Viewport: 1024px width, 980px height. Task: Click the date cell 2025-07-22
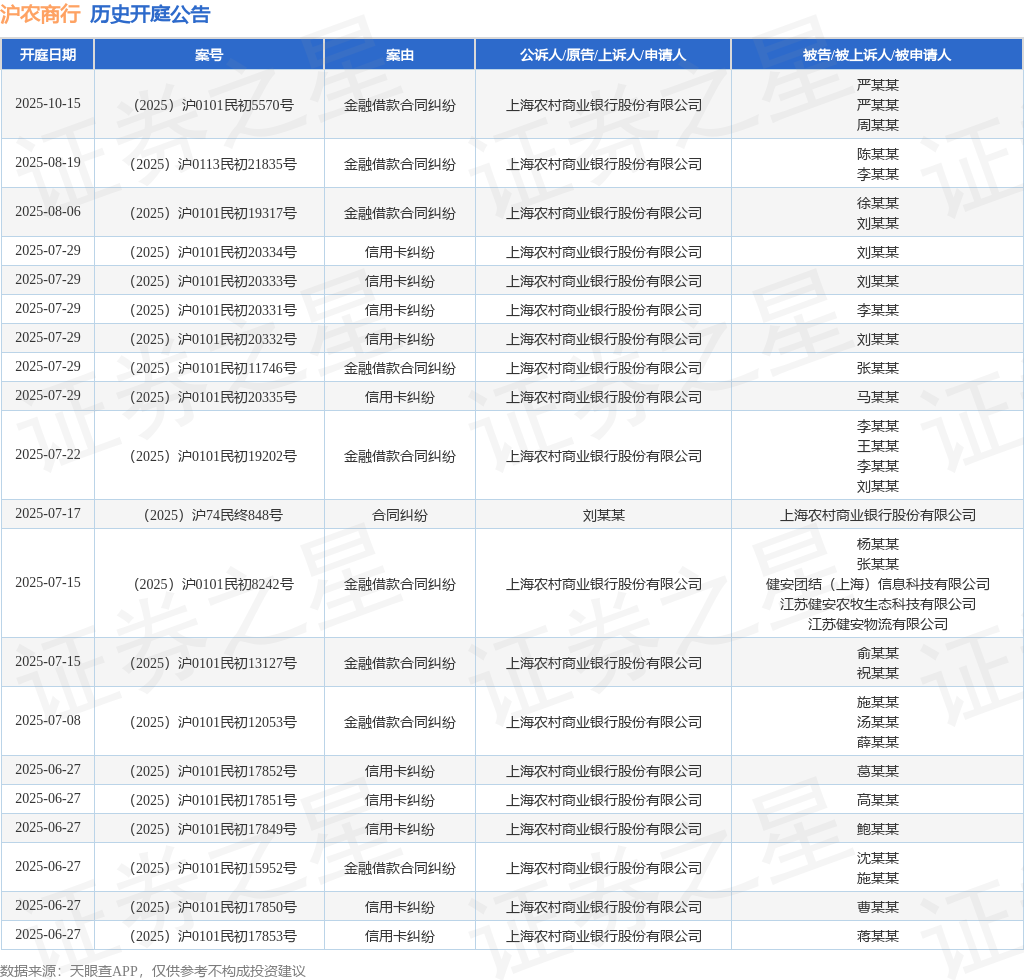click(x=48, y=454)
